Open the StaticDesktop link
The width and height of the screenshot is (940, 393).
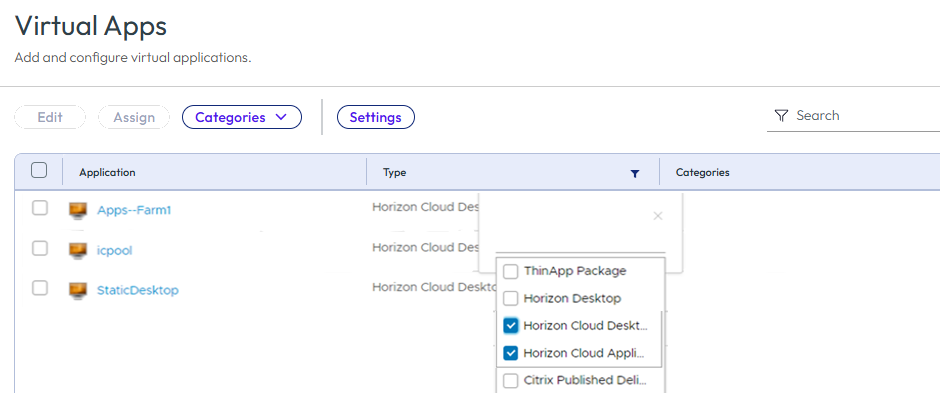coord(138,291)
